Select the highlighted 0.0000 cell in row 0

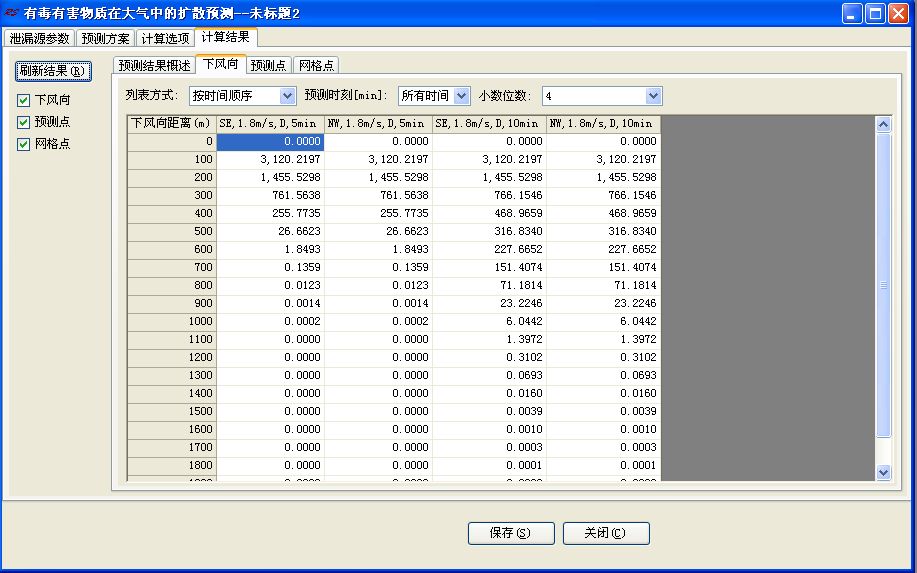click(270, 141)
